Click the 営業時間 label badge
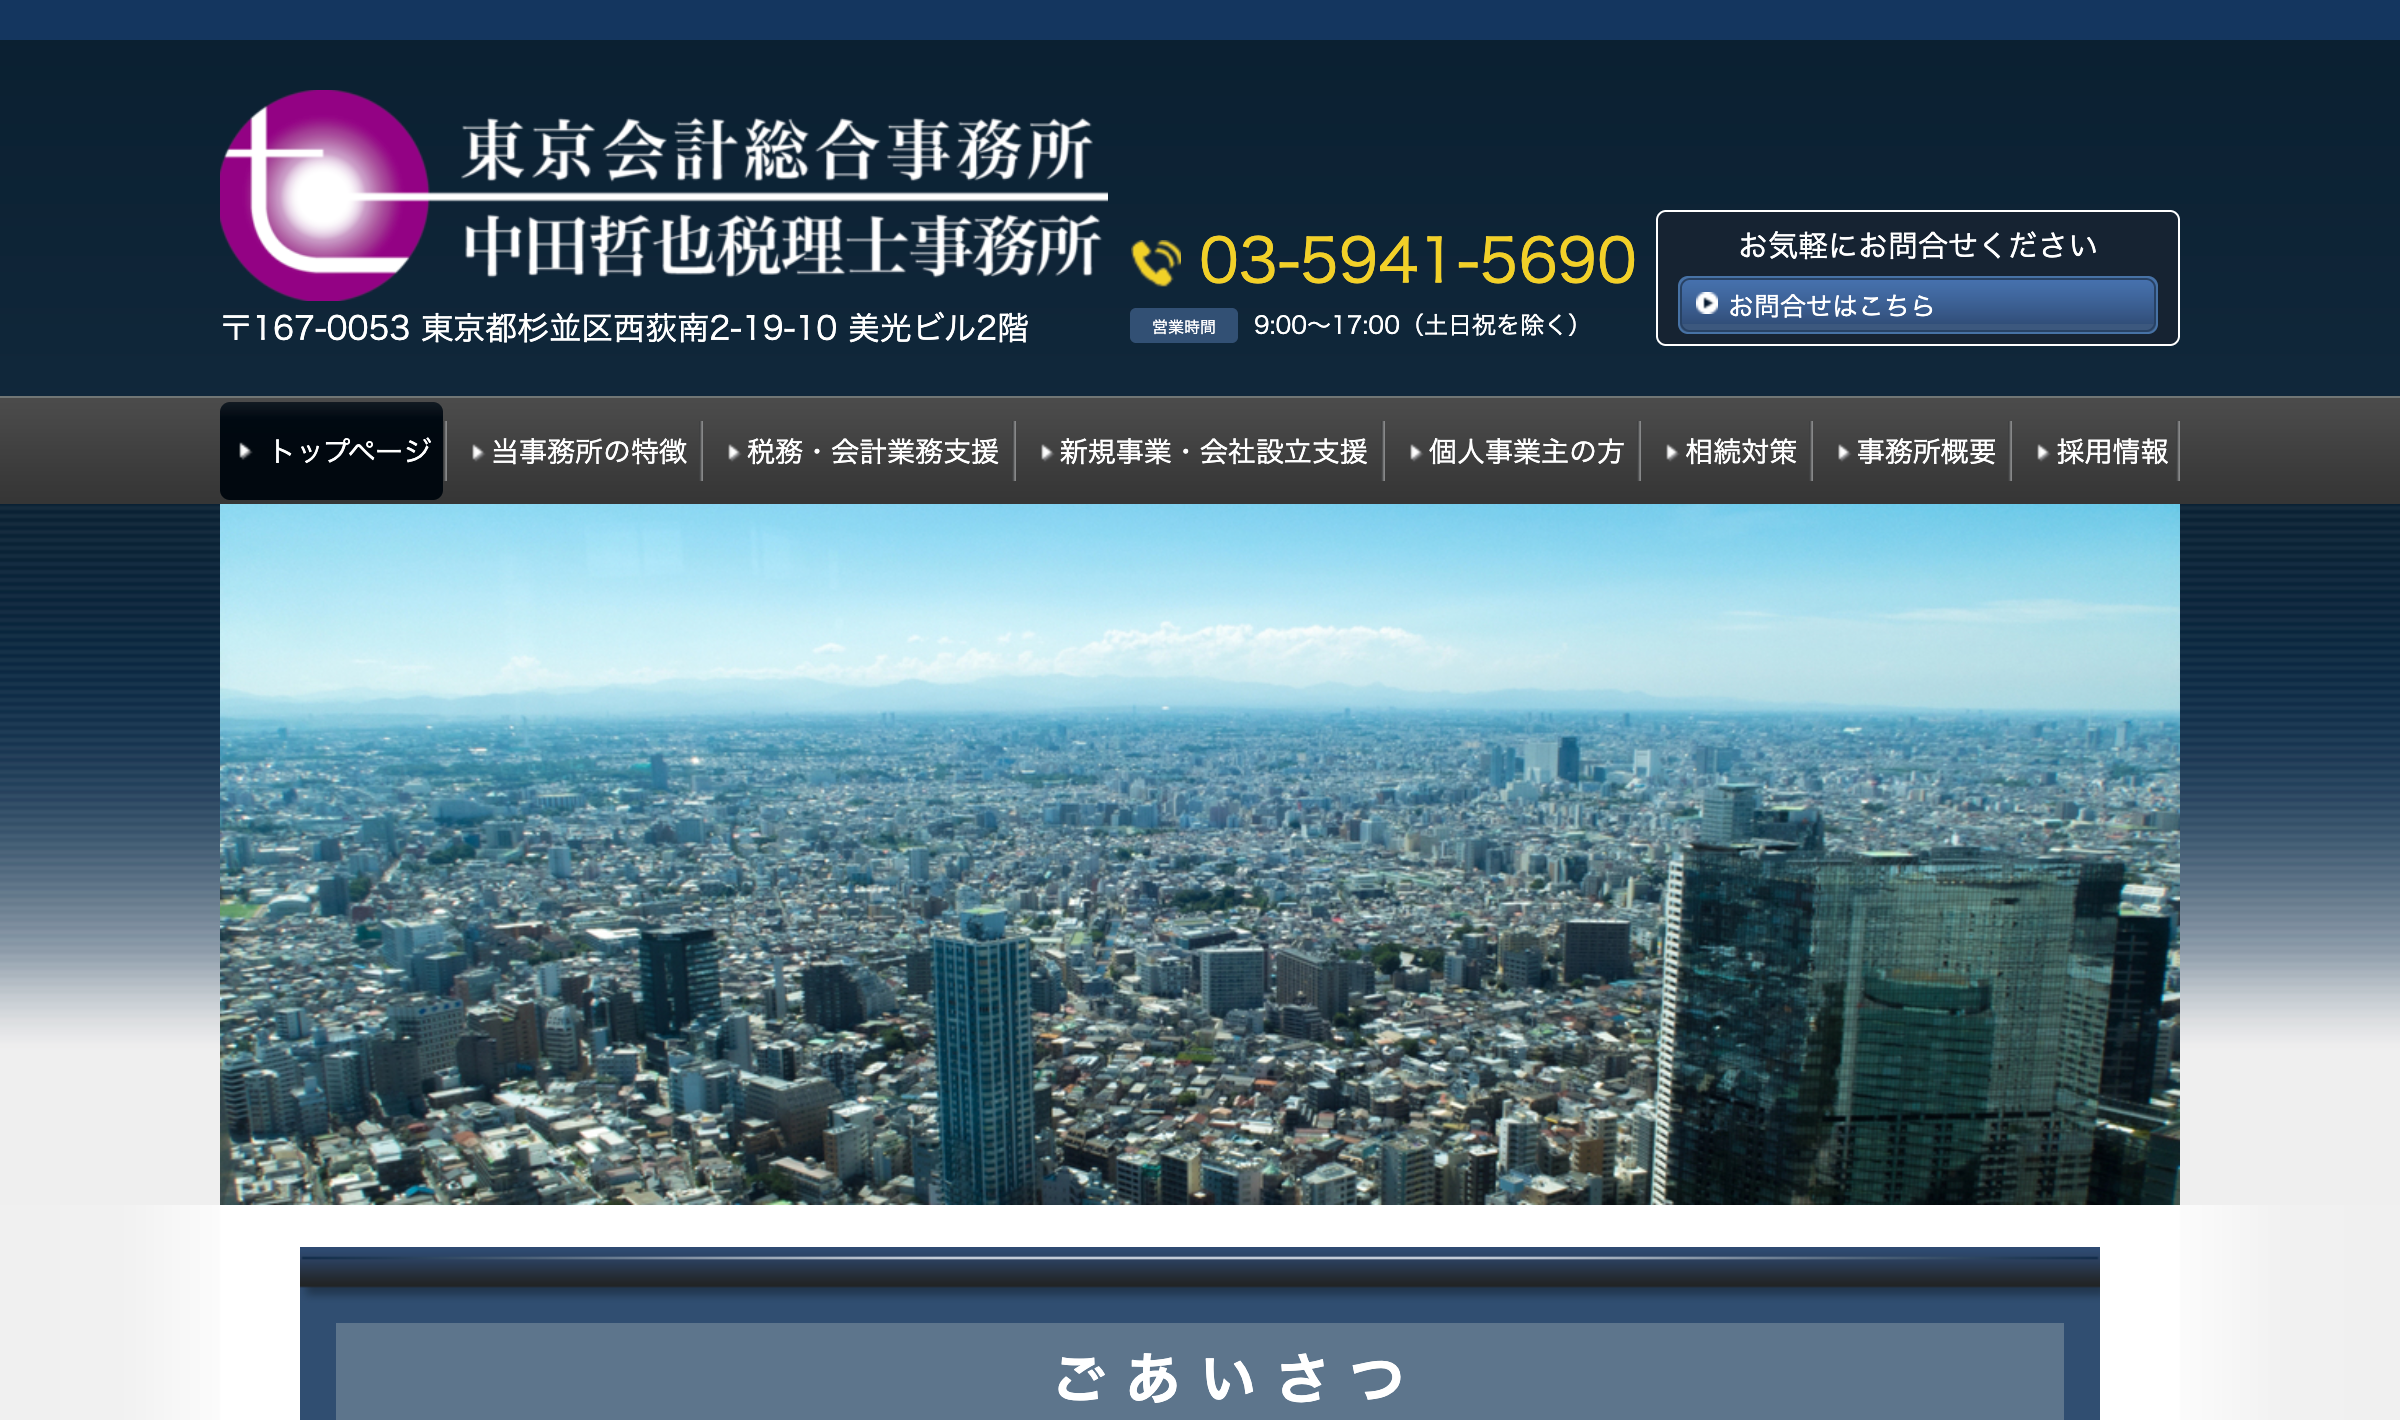The height and width of the screenshot is (1420, 2400). pyautogui.click(x=1183, y=326)
